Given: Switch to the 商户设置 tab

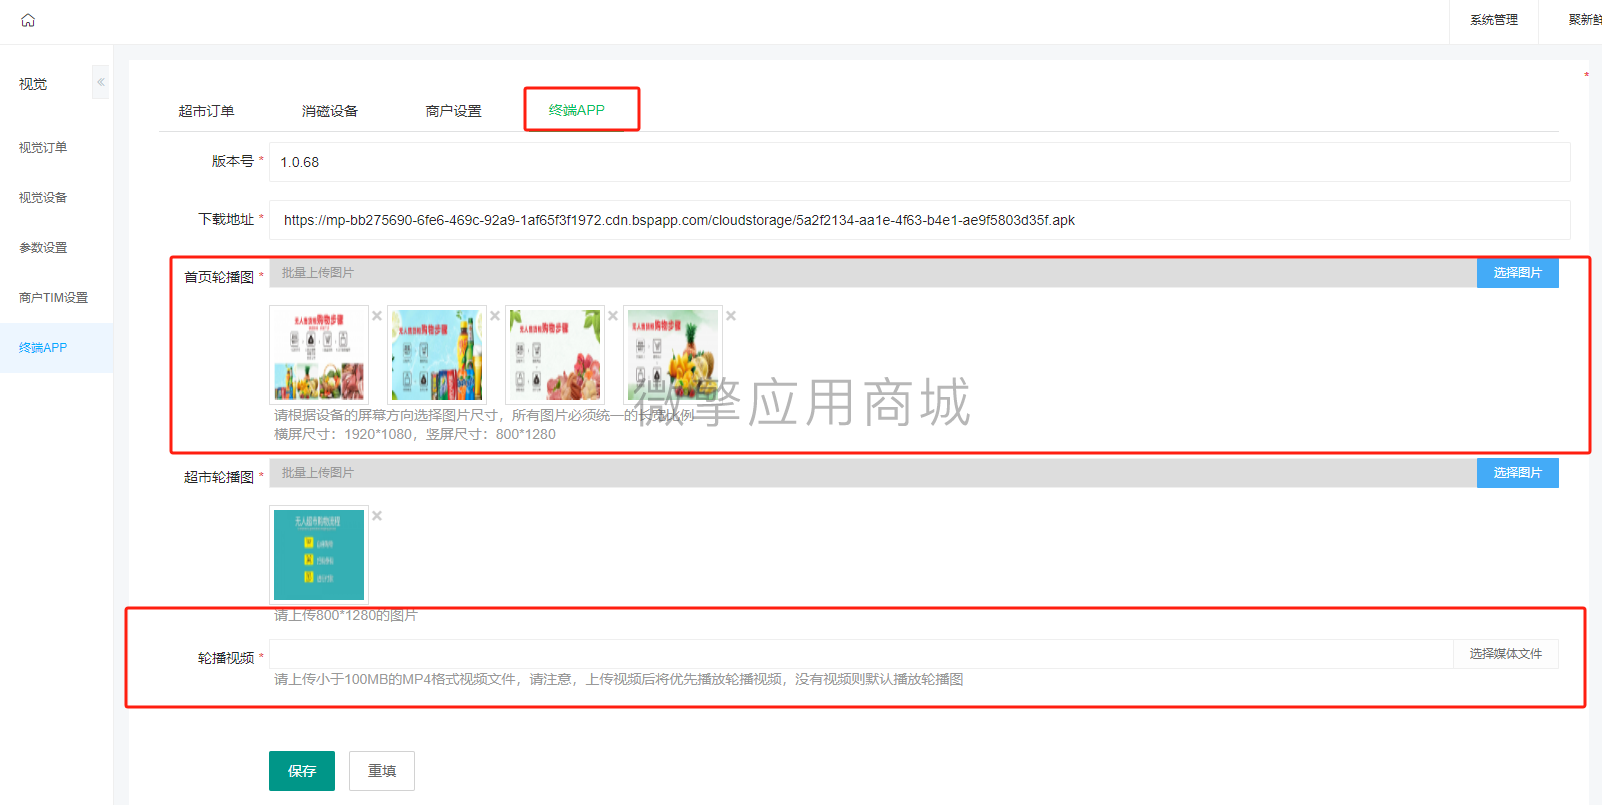Looking at the screenshot, I should pyautogui.click(x=453, y=111).
